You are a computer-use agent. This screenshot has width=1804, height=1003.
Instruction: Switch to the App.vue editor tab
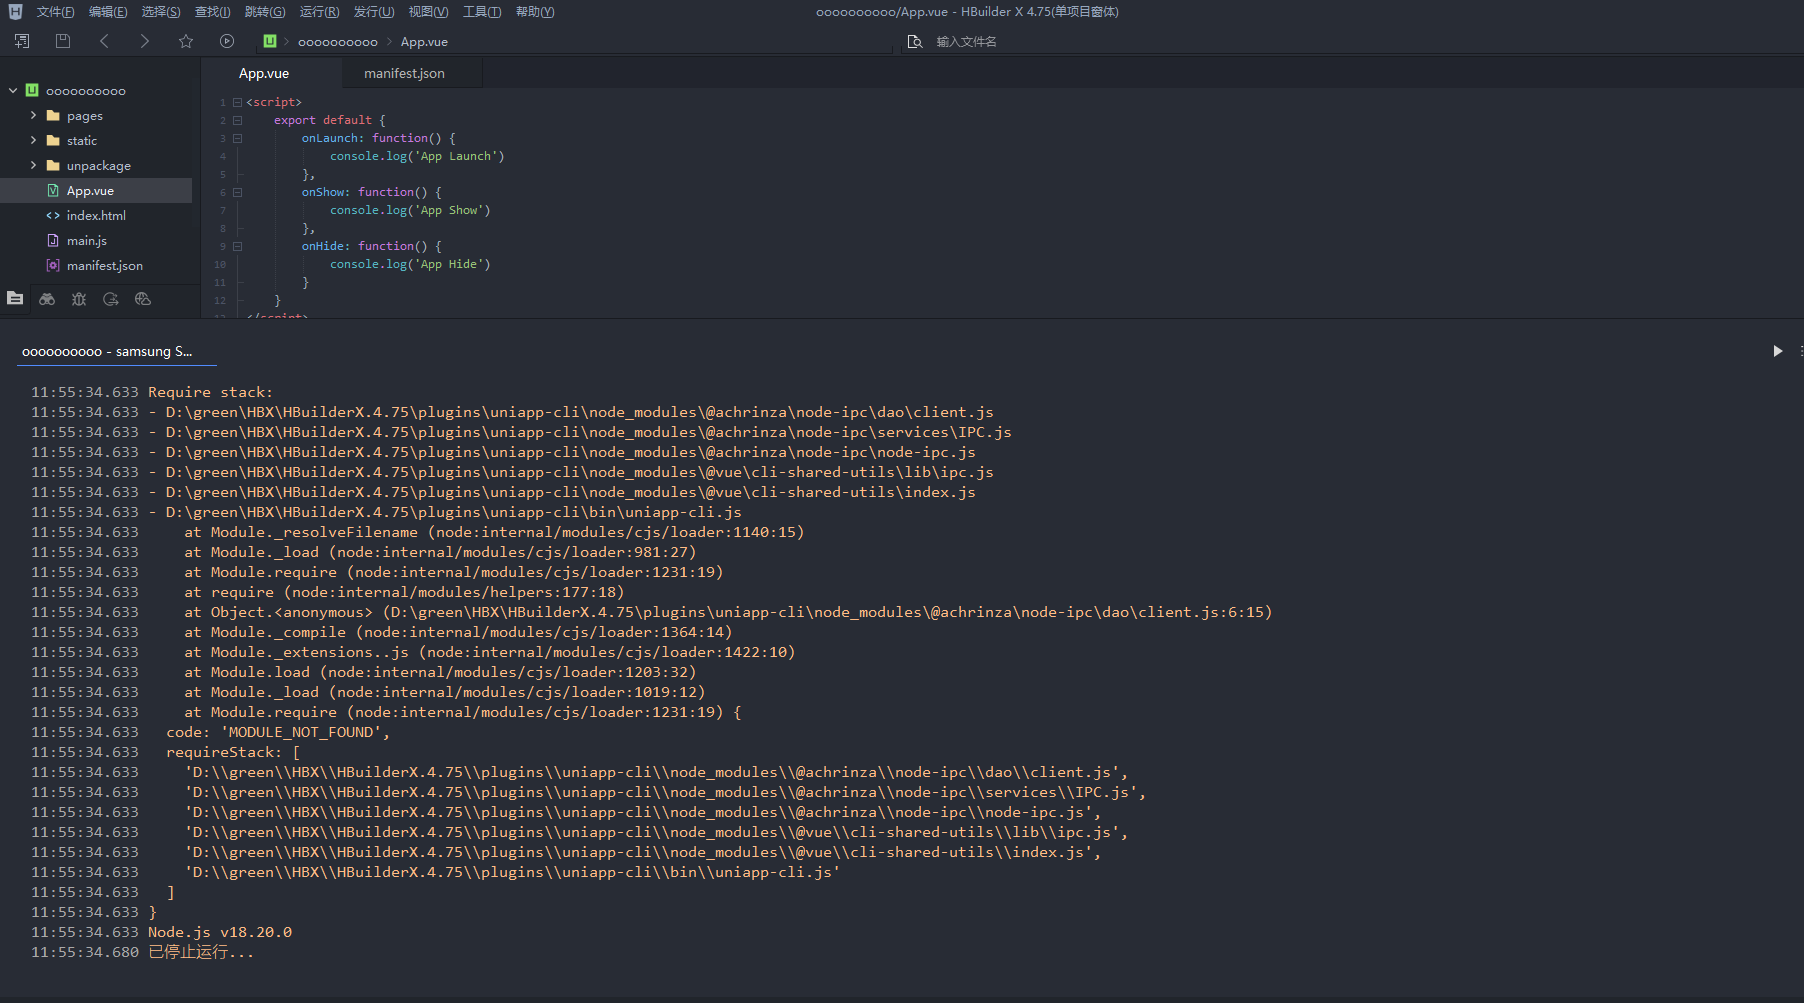click(264, 73)
